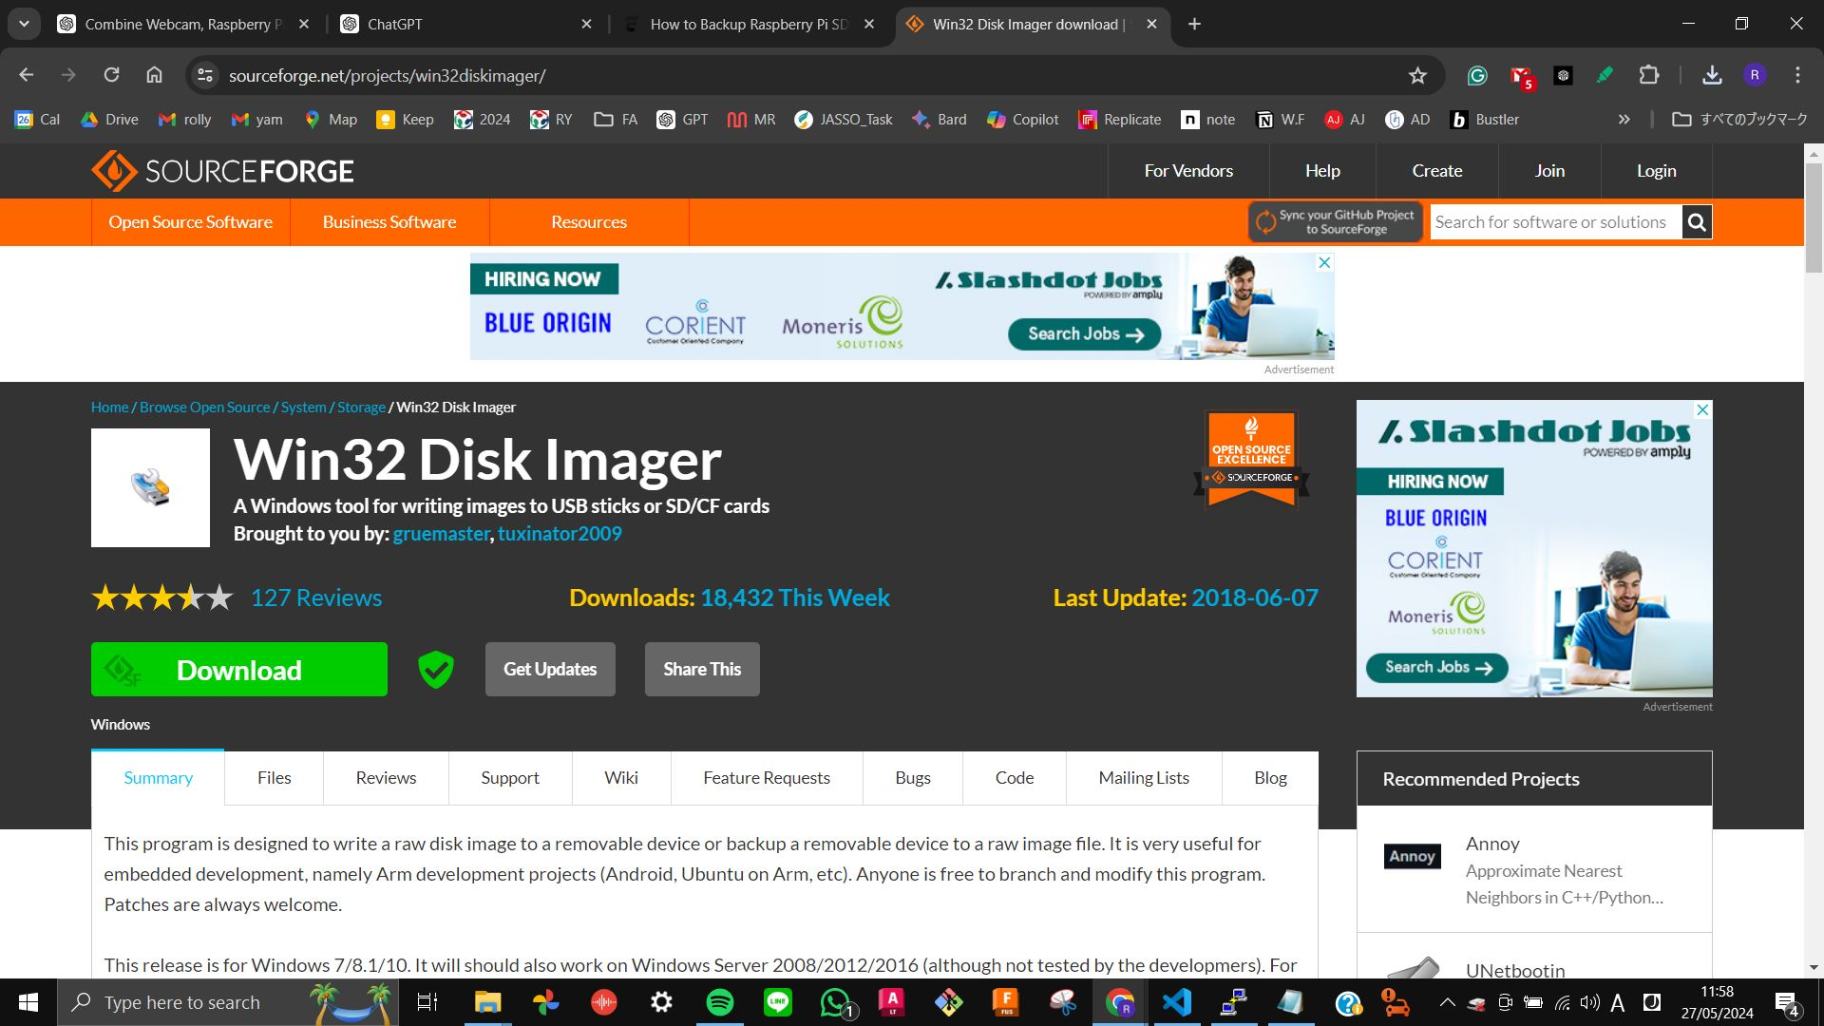Open the Code tab
Viewport: 1824px width, 1026px height.
coord(1014,778)
